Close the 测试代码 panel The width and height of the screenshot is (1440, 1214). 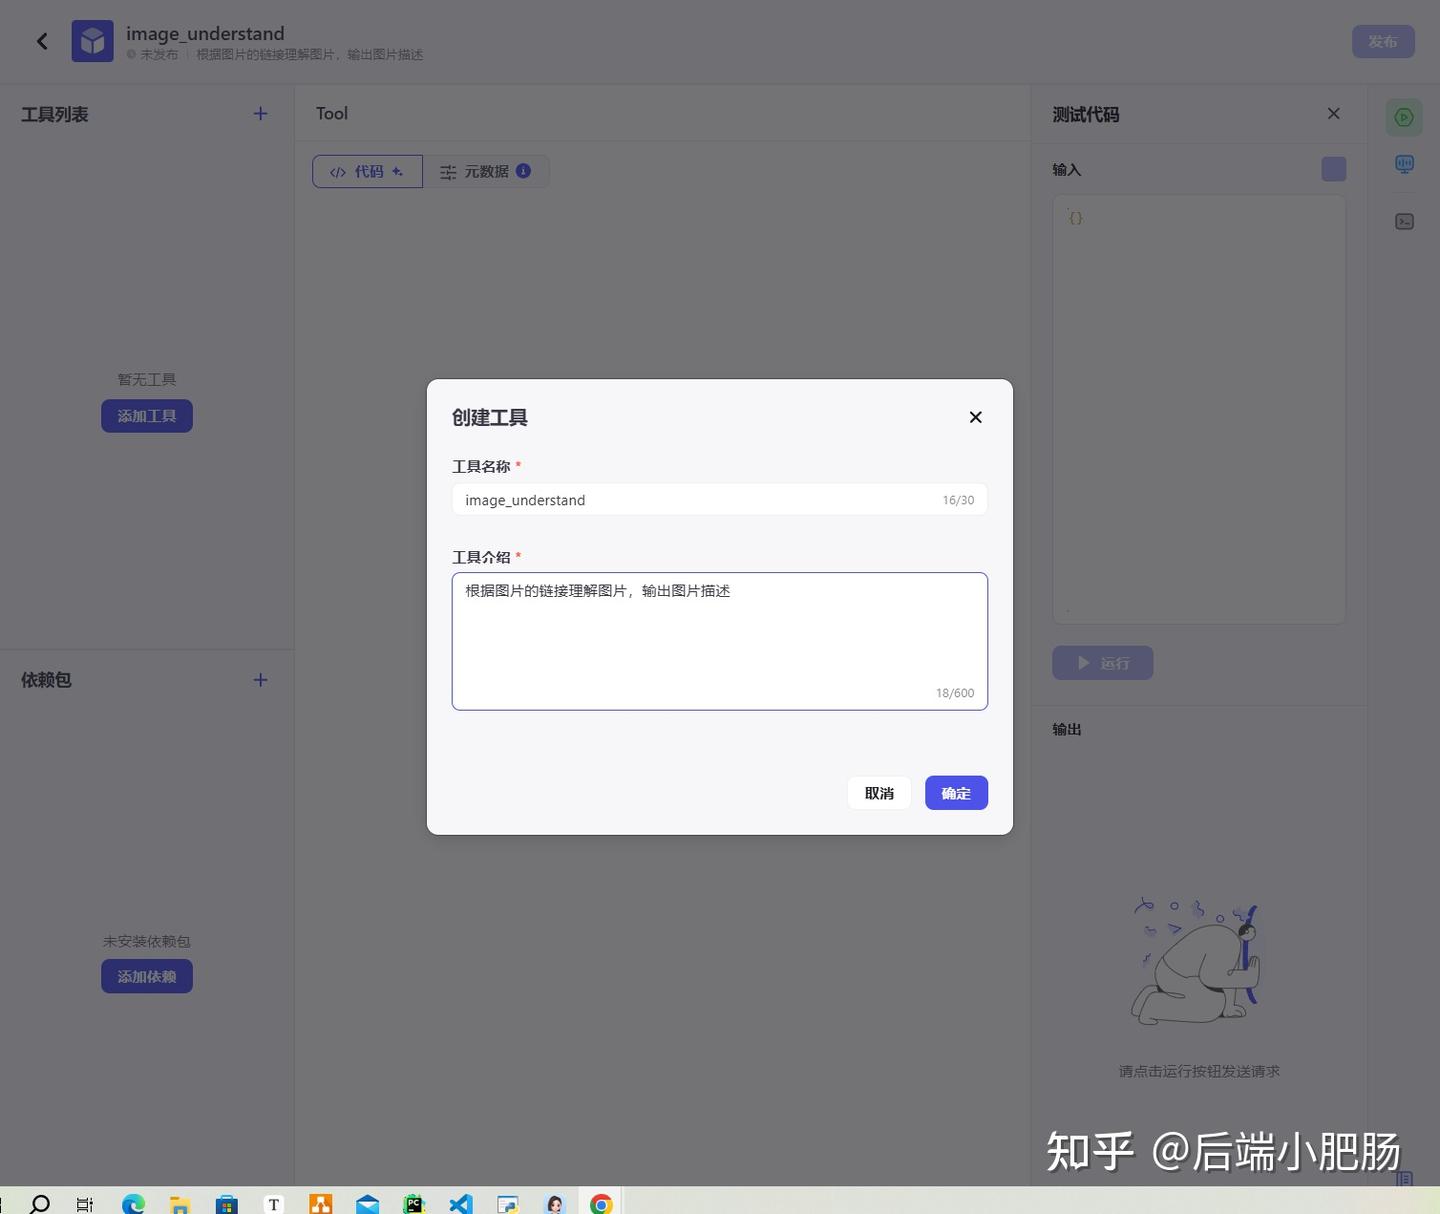tap(1333, 114)
